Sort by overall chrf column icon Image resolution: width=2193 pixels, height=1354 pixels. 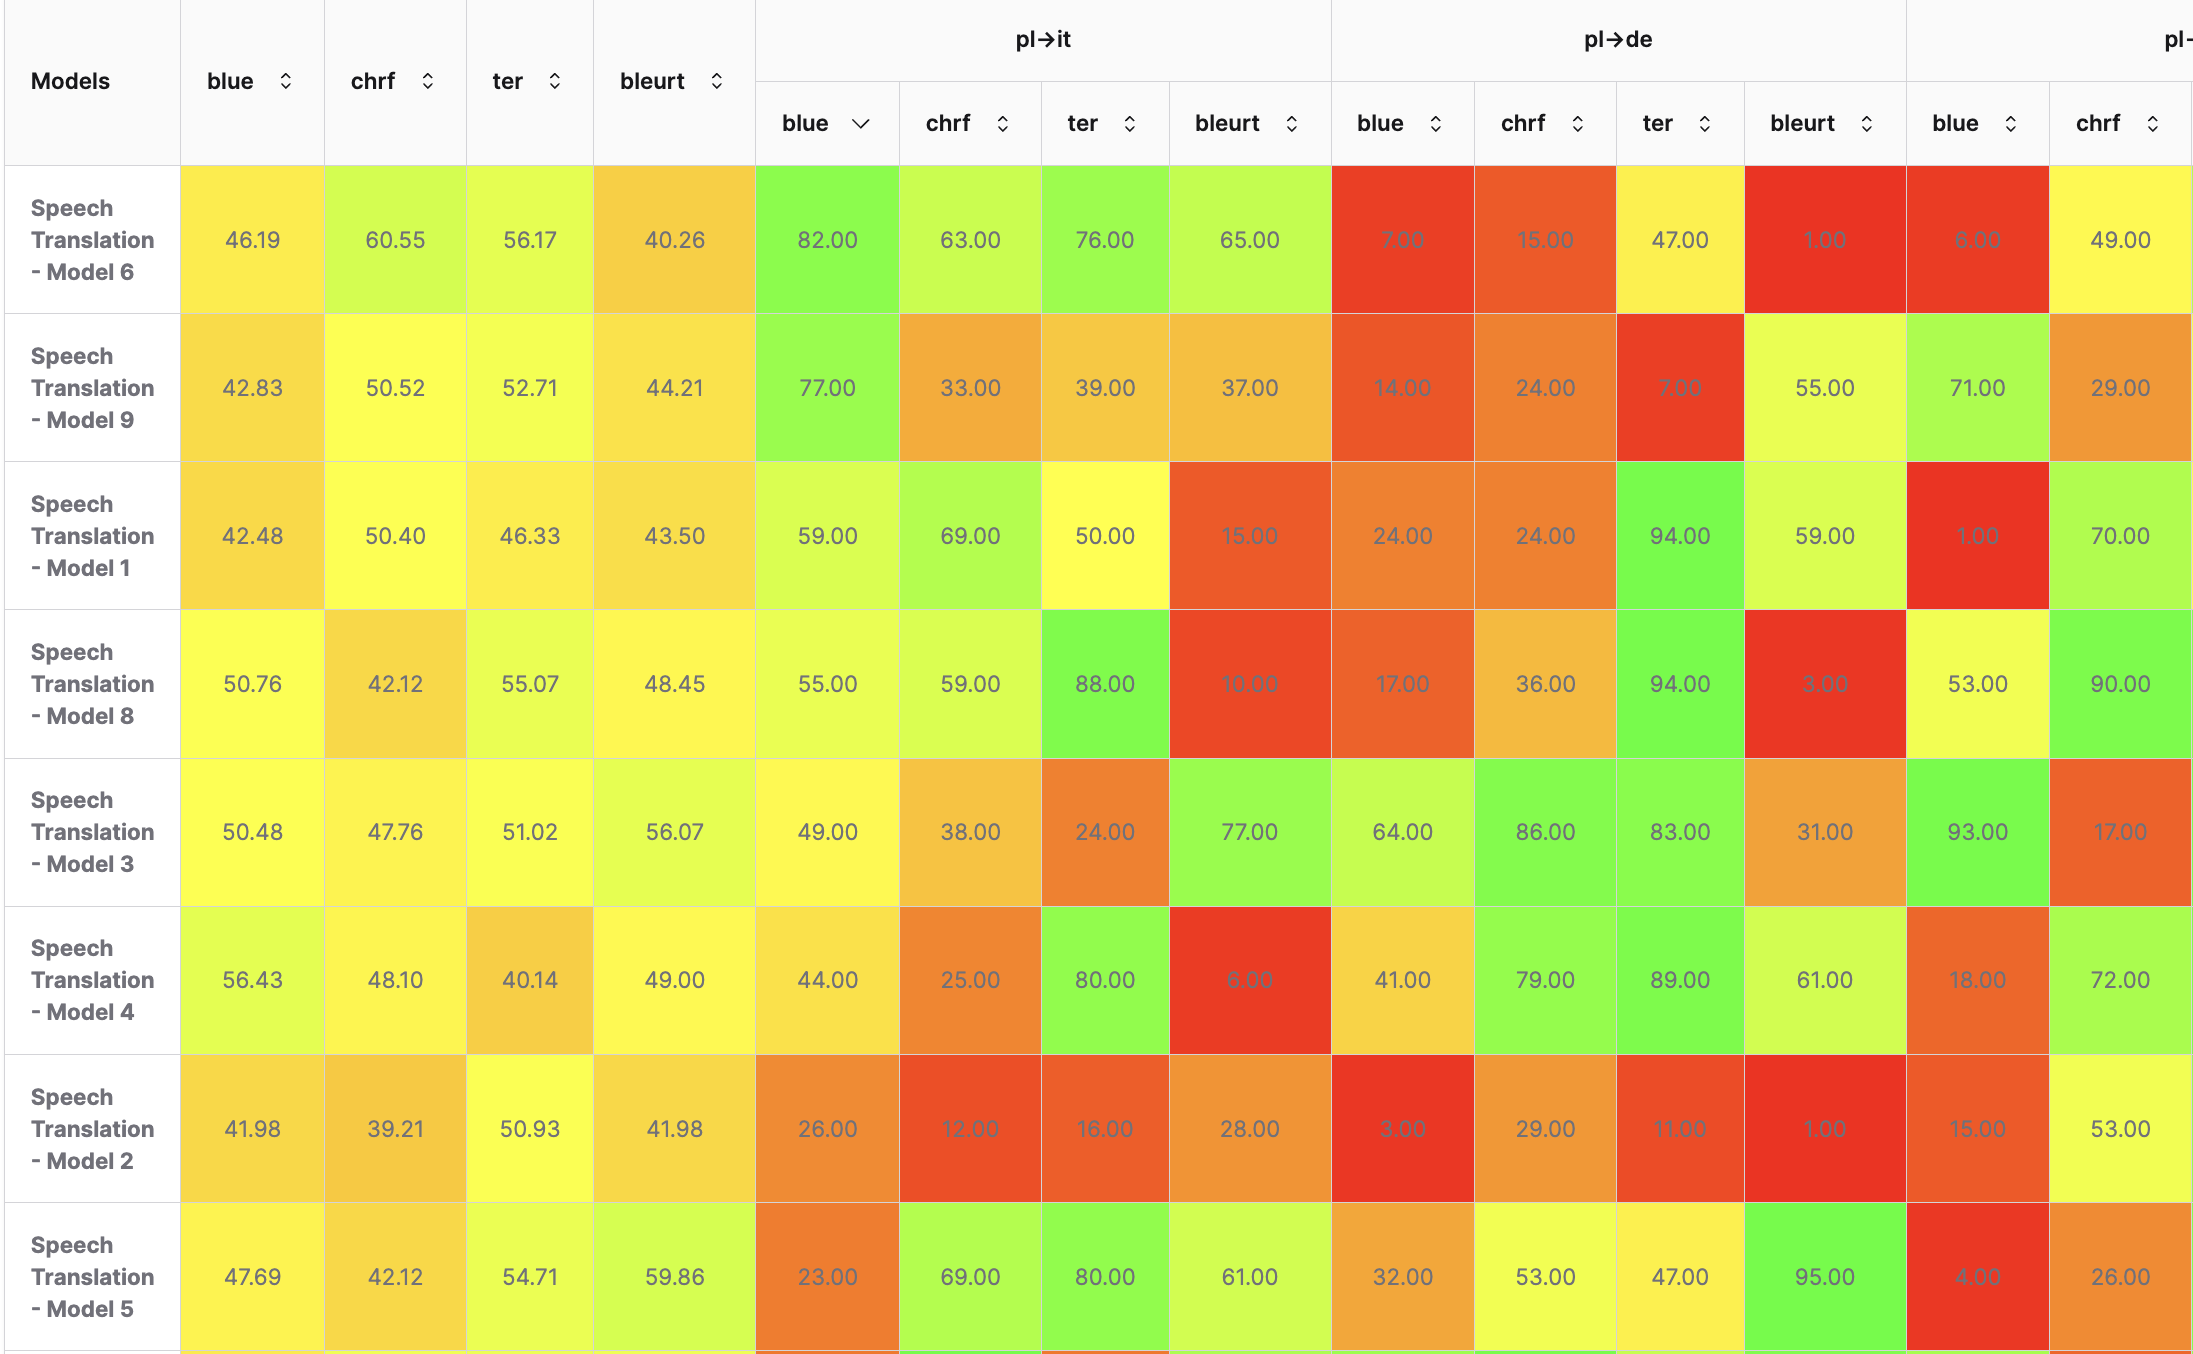point(428,81)
